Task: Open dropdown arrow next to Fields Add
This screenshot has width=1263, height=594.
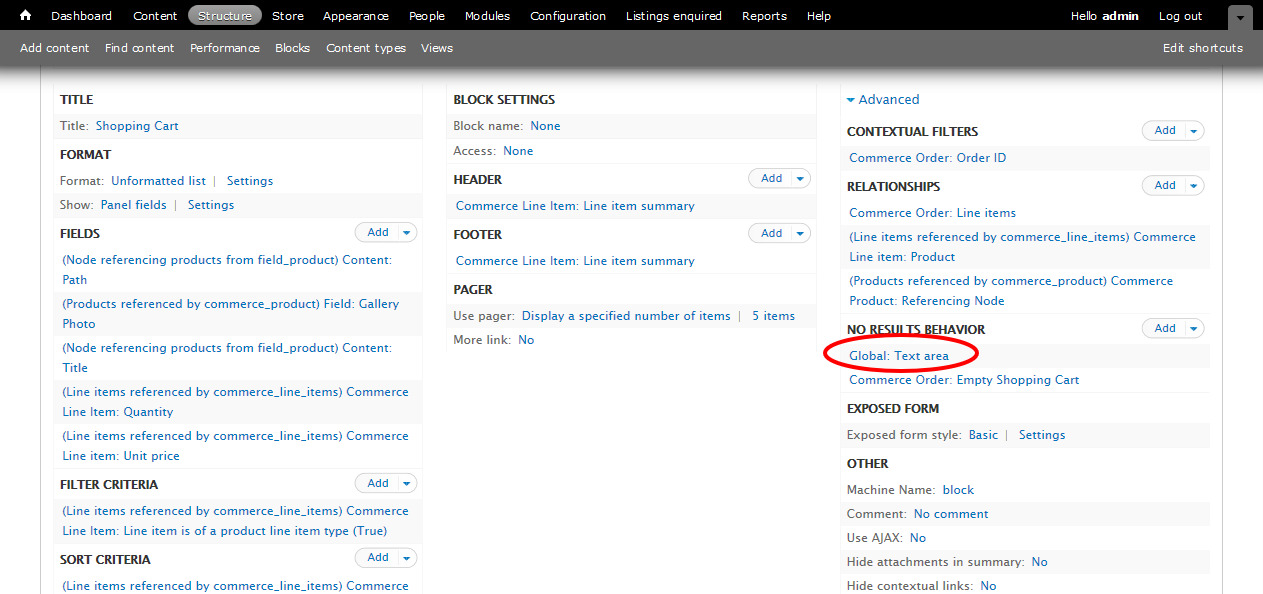Action: pyautogui.click(x=406, y=232)
